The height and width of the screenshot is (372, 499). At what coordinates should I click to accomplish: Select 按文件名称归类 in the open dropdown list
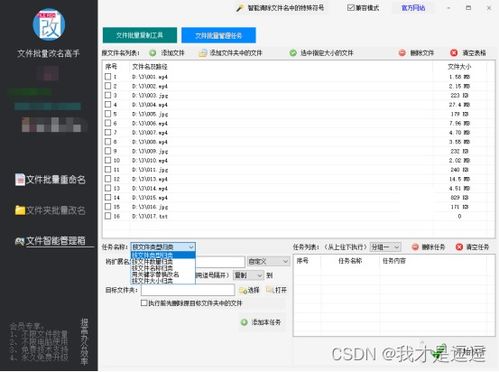click(152, 268)
